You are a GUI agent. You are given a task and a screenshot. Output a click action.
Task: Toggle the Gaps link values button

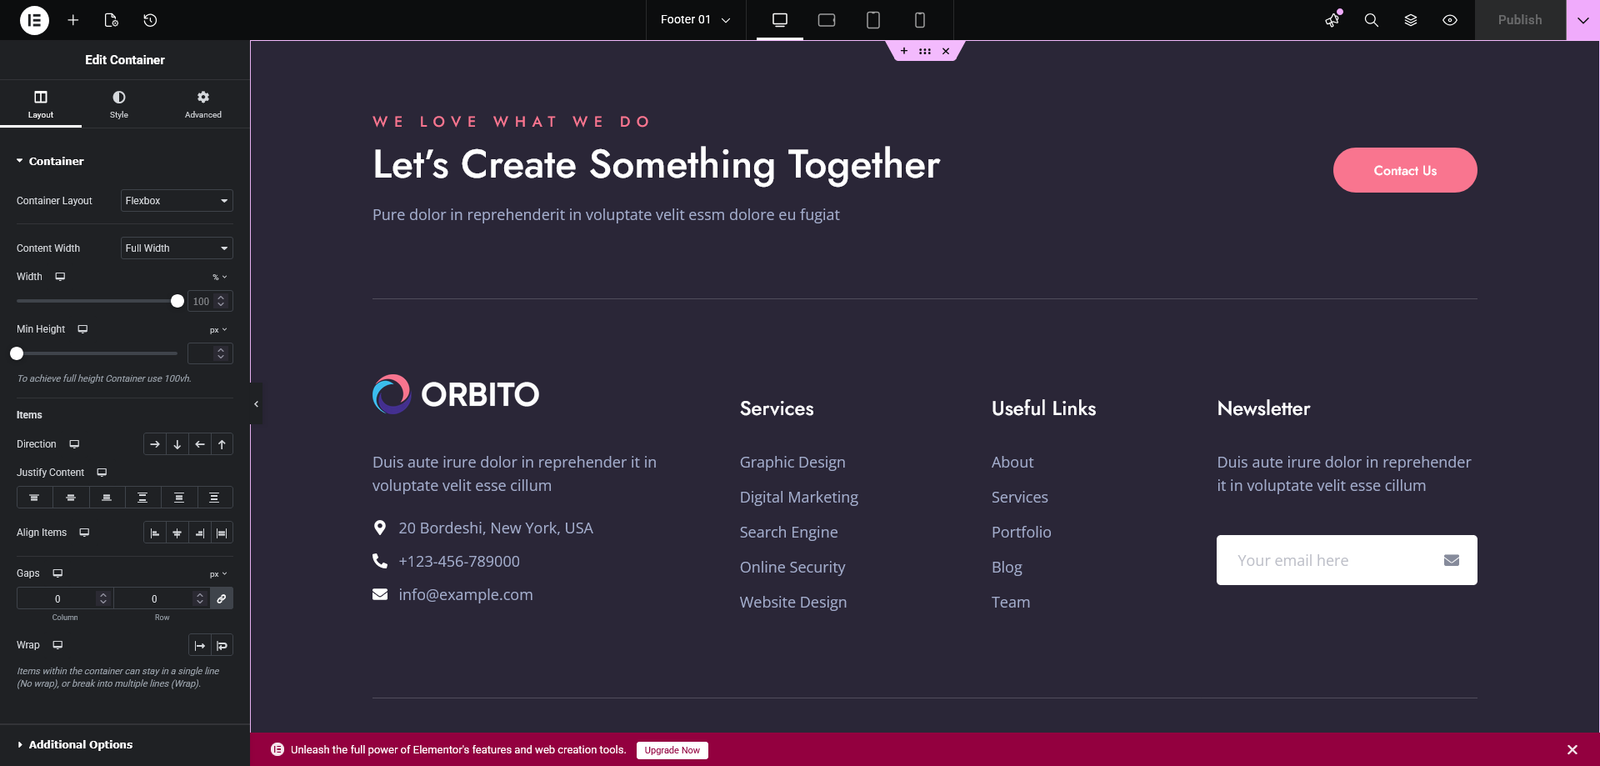222,598
